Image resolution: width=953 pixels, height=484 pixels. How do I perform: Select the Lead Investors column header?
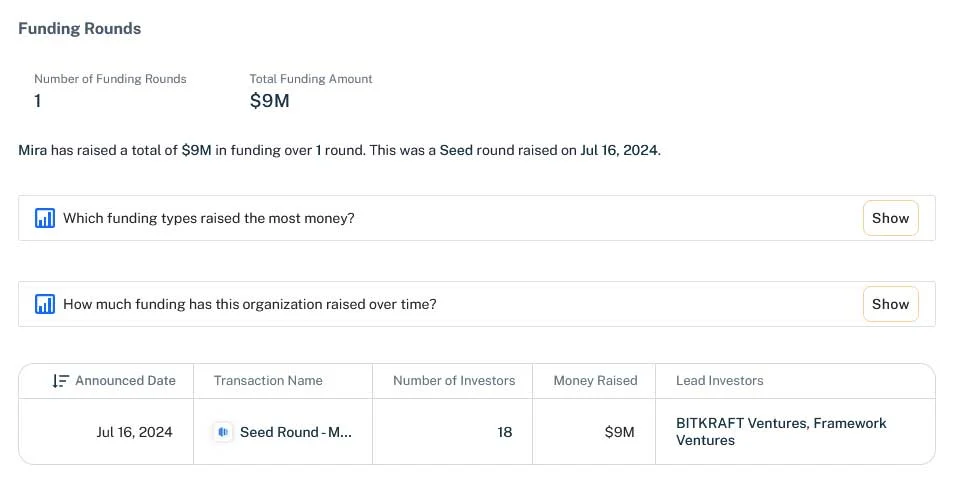[x=720, y=381]
